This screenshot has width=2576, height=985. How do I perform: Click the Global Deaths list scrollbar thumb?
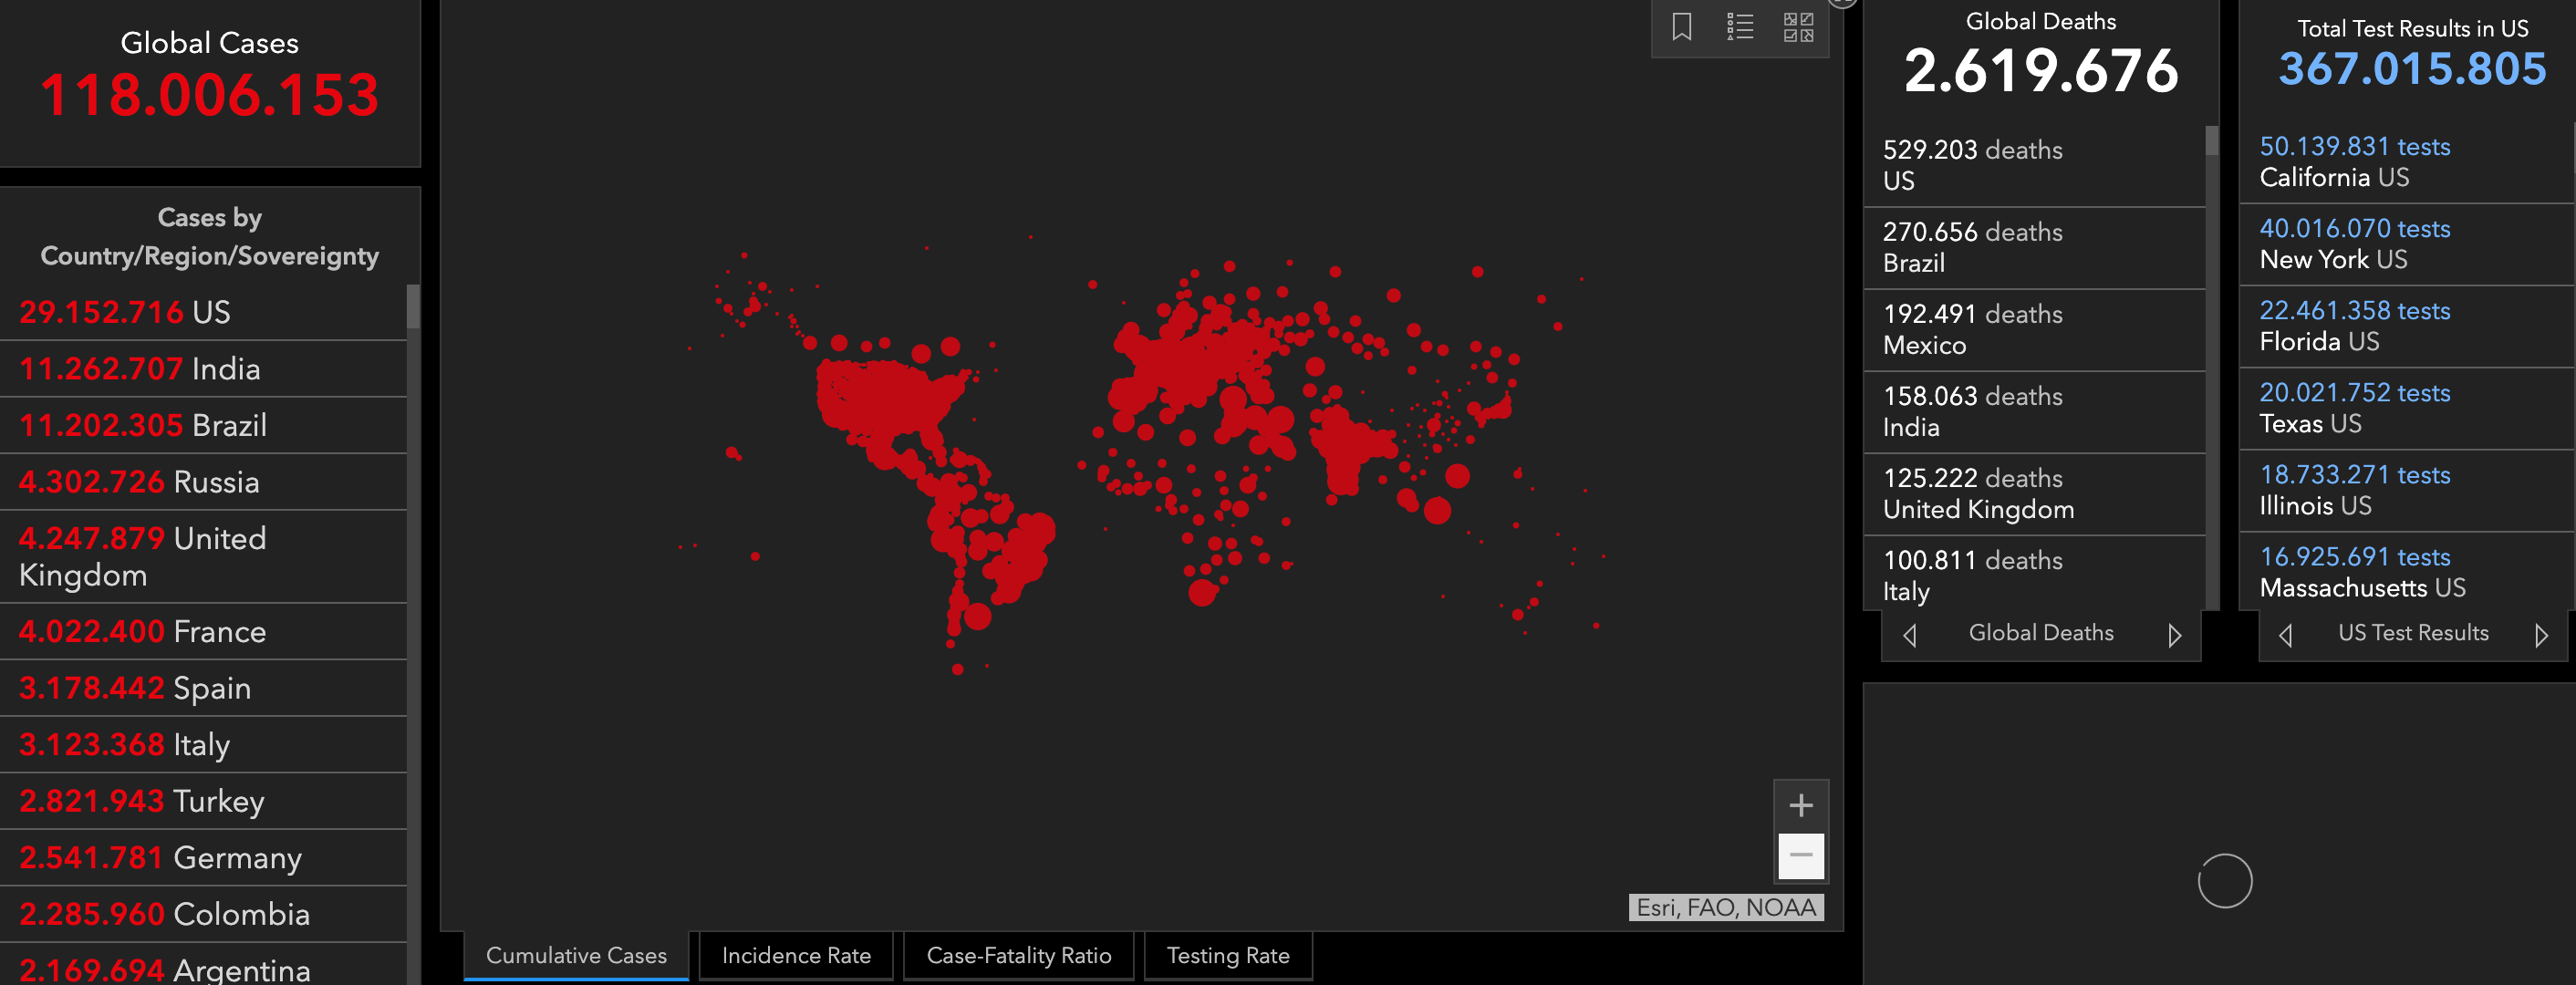(2211, 141)
